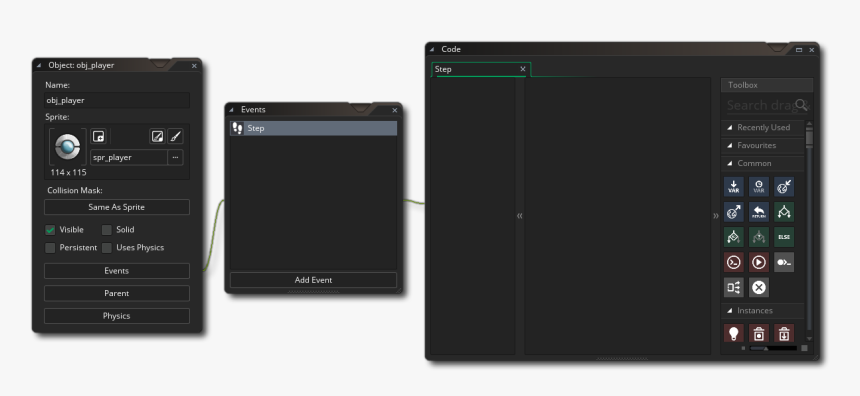Click the toolbox icon size slider

point(773,348)
